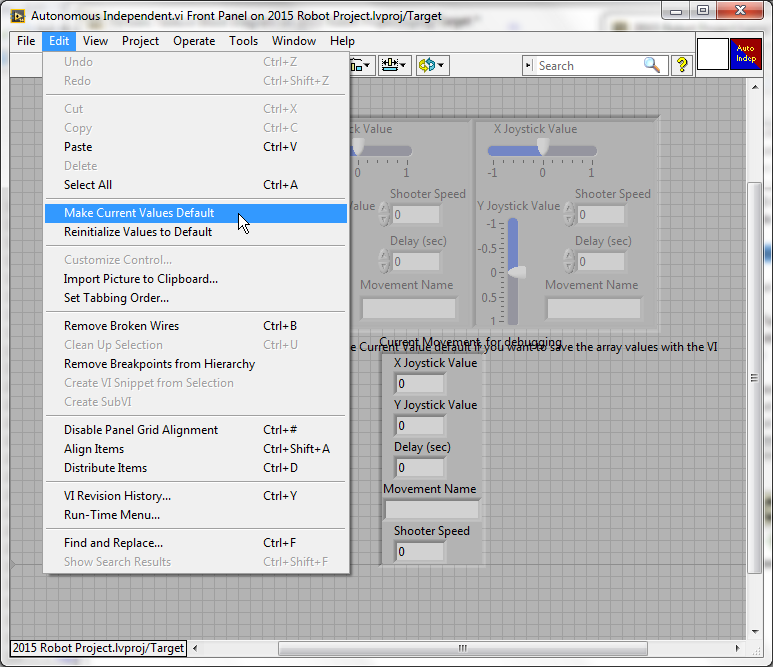Click the white connector pane square
The height and width of the screenshot is (667, 773).
[712, 54]
